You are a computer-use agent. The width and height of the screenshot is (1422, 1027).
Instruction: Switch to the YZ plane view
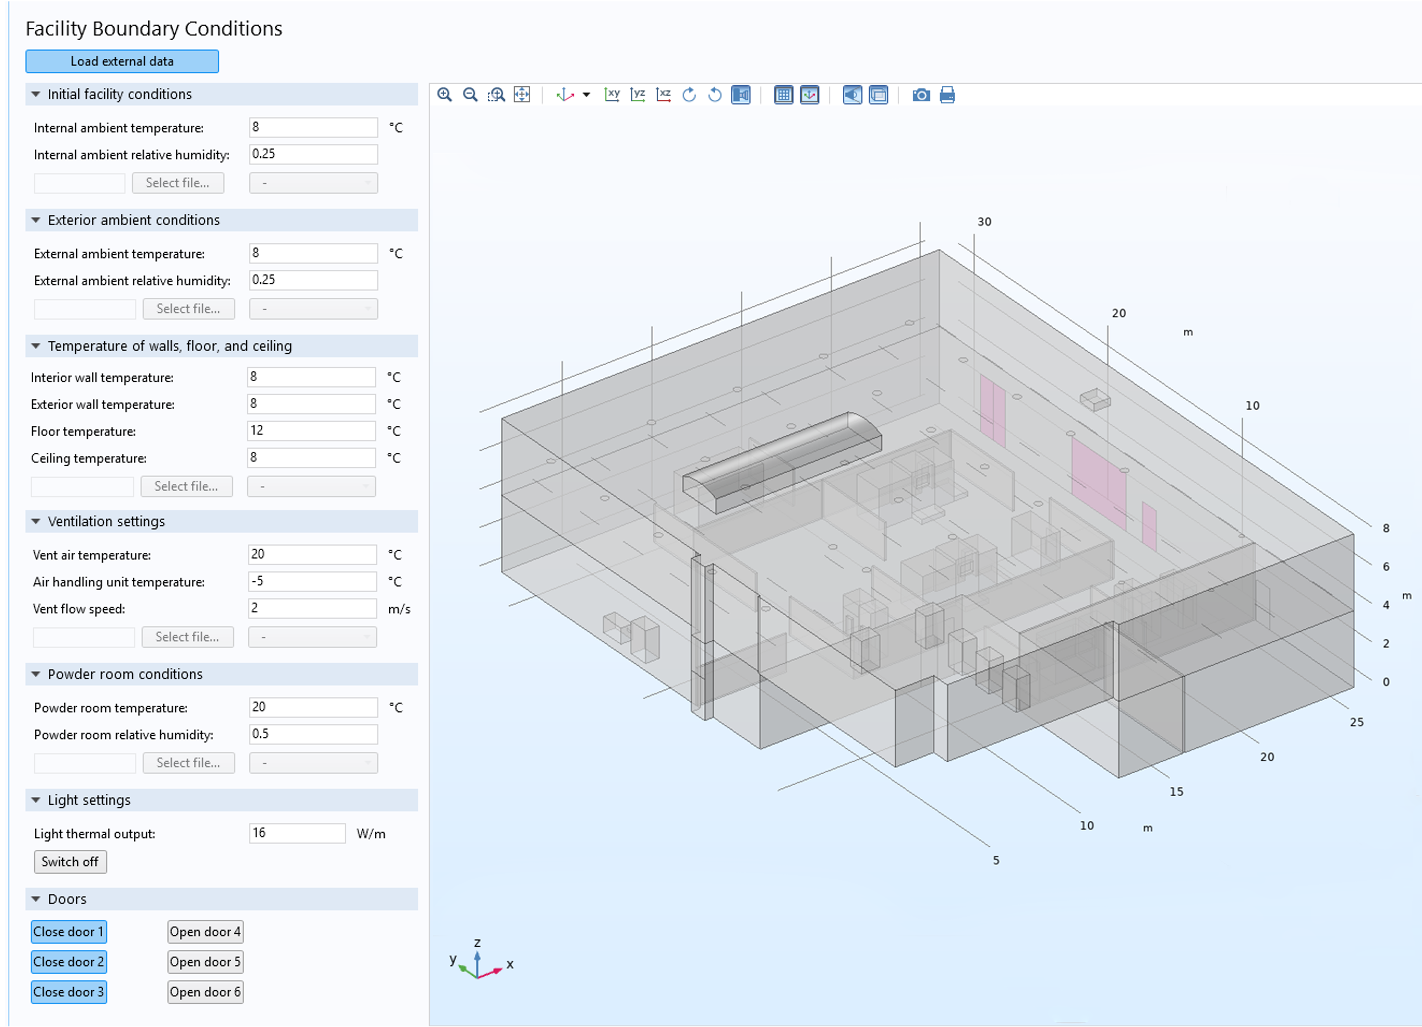[x=637, y=94]
